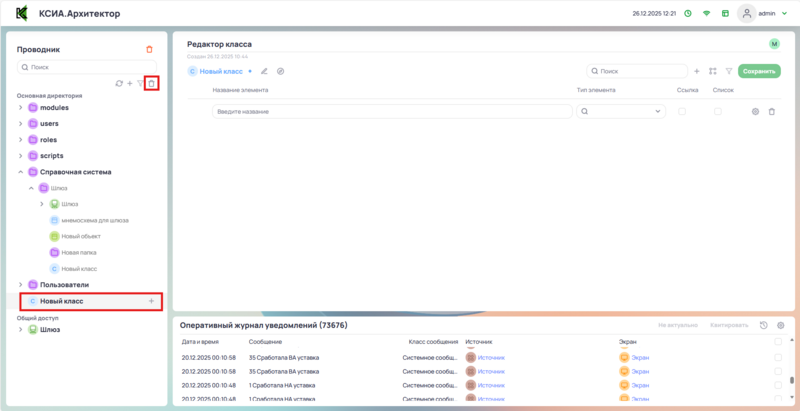
Task: Click the orange trash icon beside Проводник title
Action: click(149, 48)
